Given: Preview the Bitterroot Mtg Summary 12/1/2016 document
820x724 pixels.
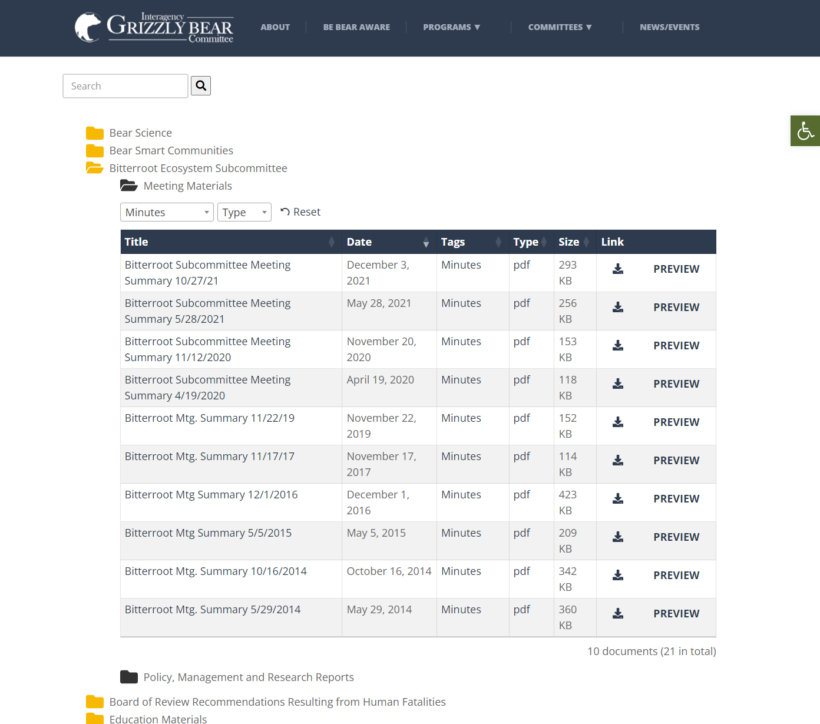Looking at the screenshot, I should tap(676, 498).
